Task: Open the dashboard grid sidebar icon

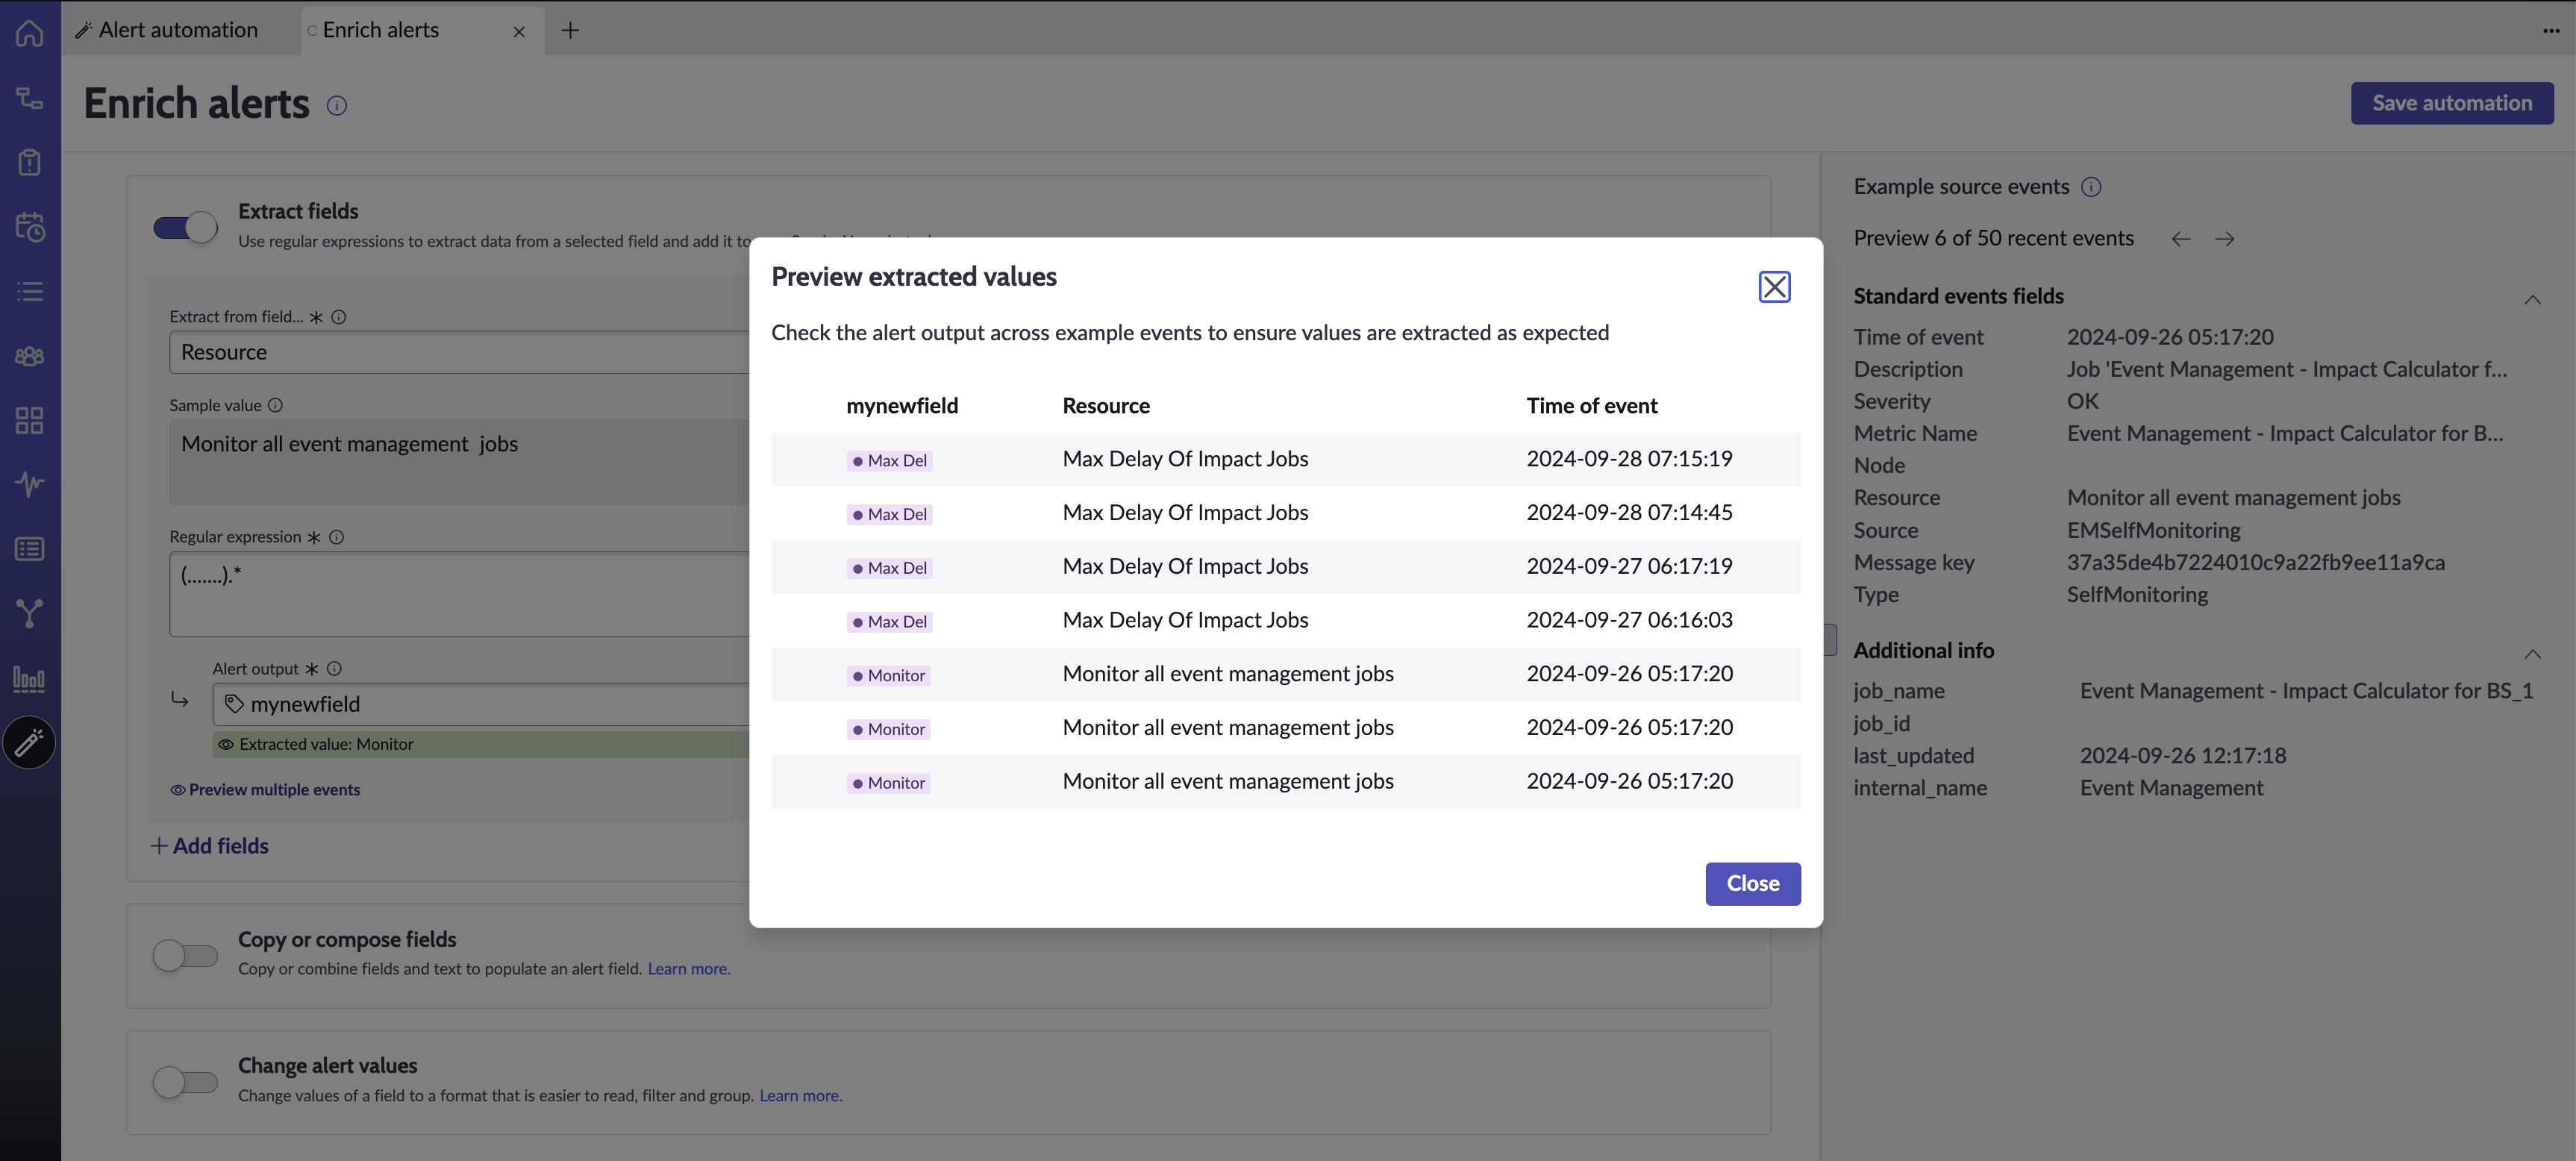Action: point(29,420)
